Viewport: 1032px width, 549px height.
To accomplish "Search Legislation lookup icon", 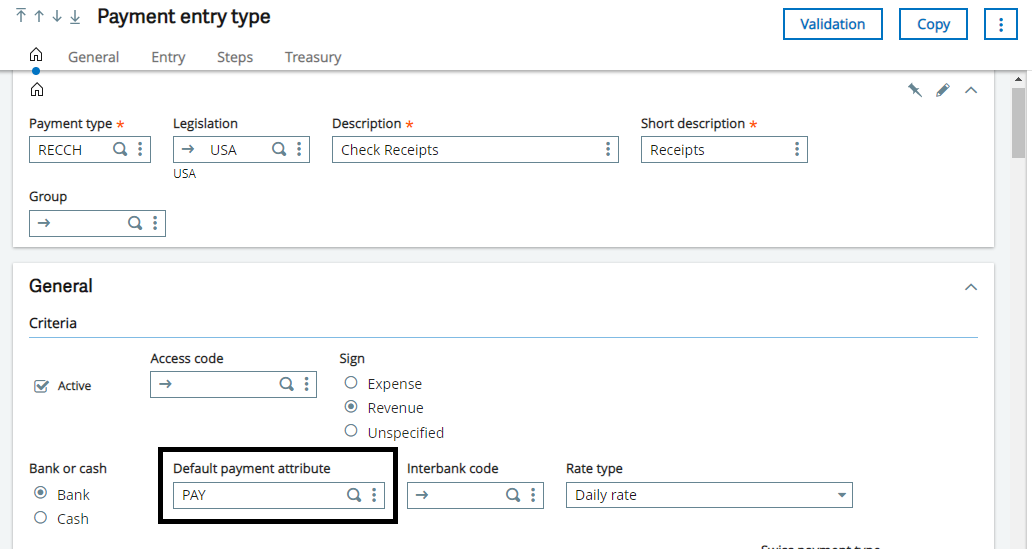I will coord(279,149).
